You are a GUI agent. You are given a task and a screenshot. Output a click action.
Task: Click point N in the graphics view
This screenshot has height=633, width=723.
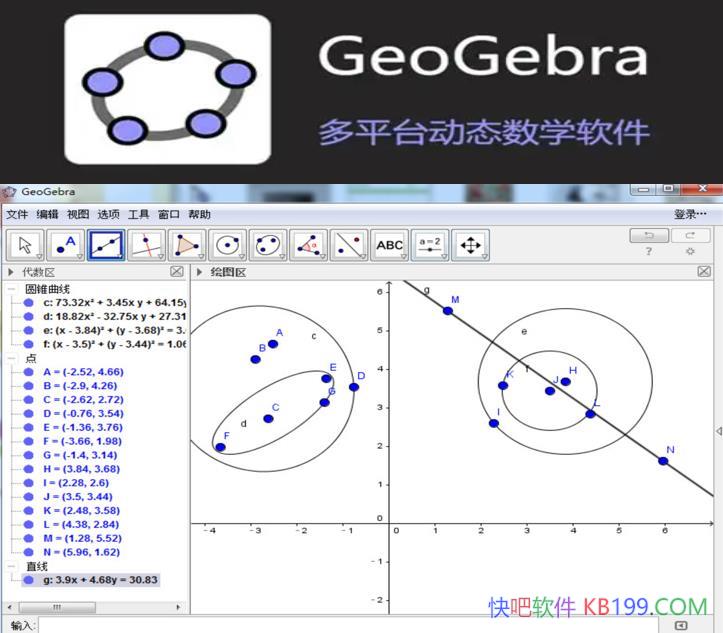click(663, 461)
